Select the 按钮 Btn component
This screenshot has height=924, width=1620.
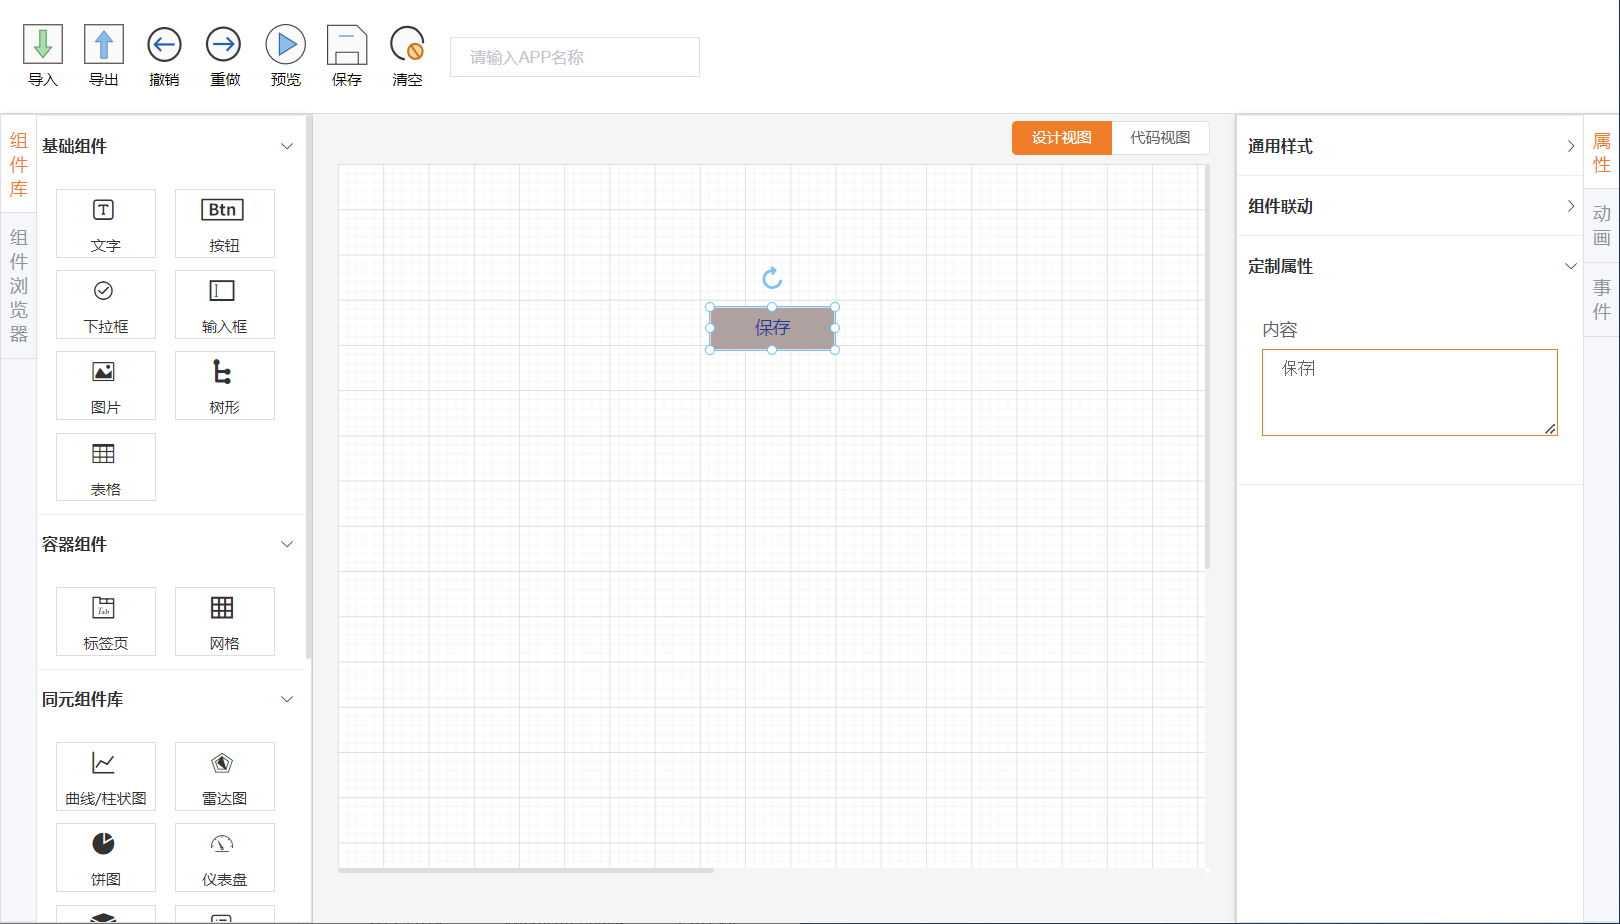coord(225,223)
